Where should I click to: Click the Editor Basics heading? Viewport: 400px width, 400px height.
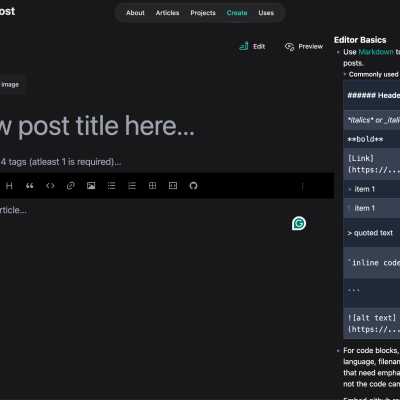360,40
